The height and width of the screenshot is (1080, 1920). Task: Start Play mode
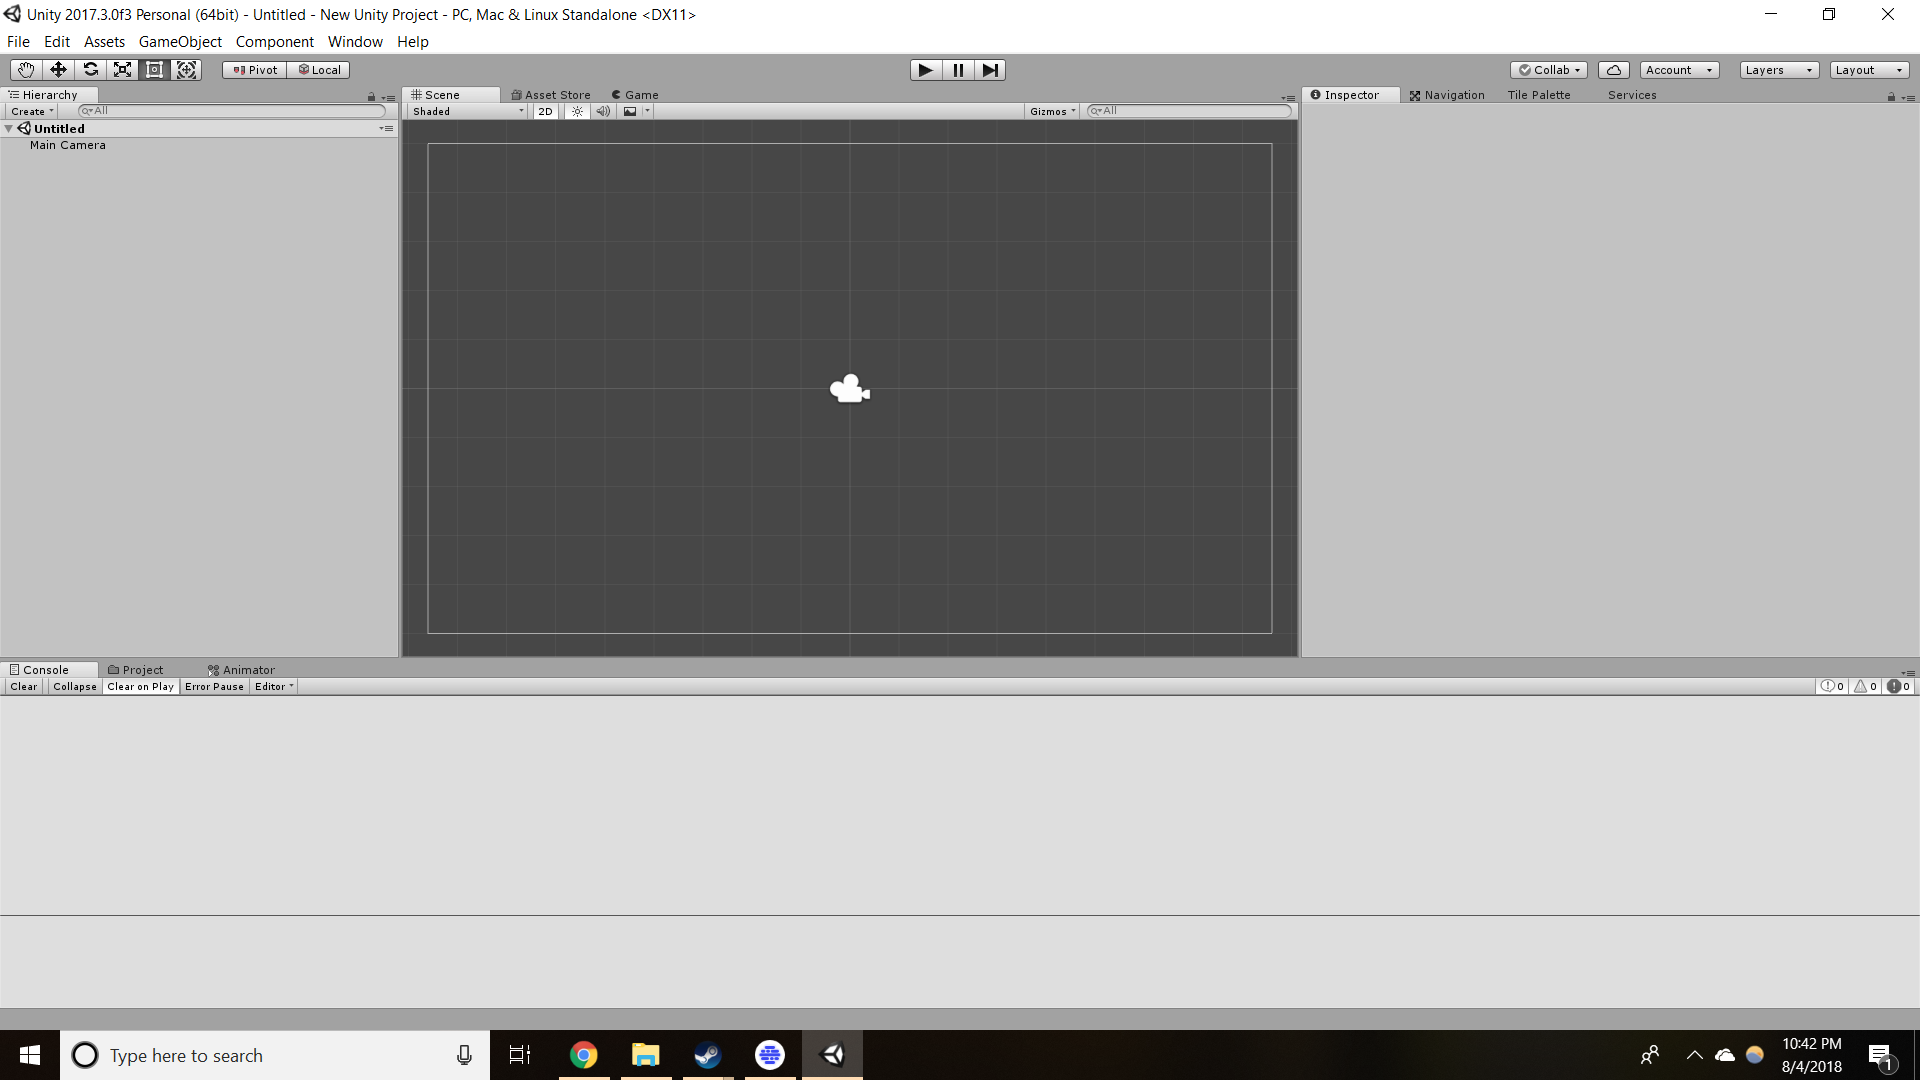click(926, 70)
